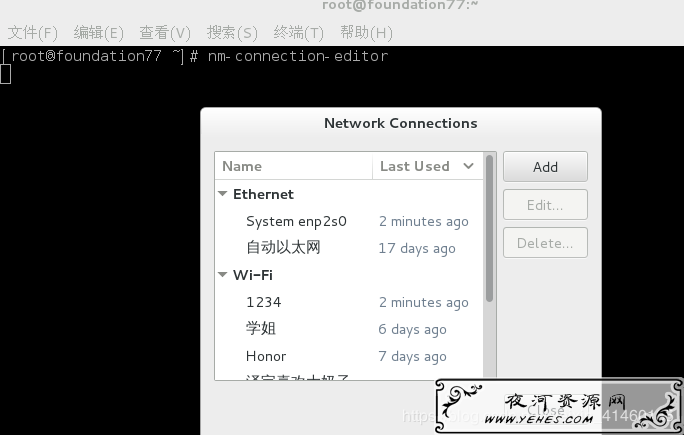Collapse the Ethernet group triangle
This screenshot has height=435, width=684.
tap(222, 194)
